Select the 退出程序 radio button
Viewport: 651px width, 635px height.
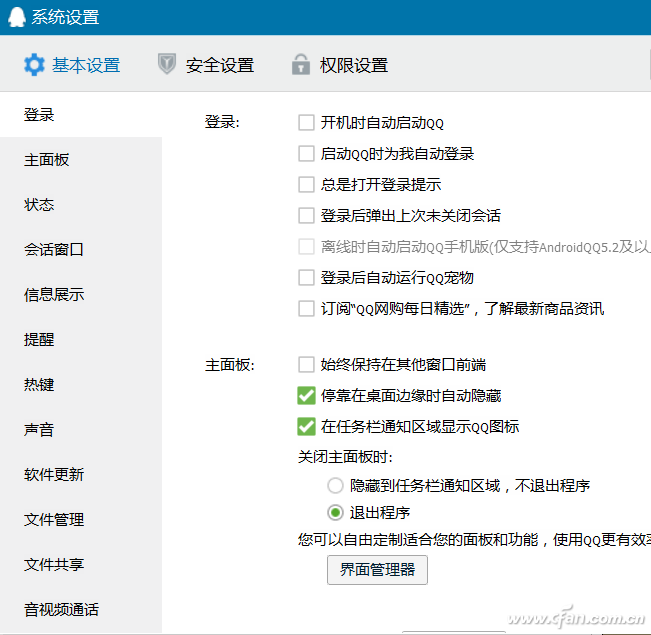click(335, 512)
